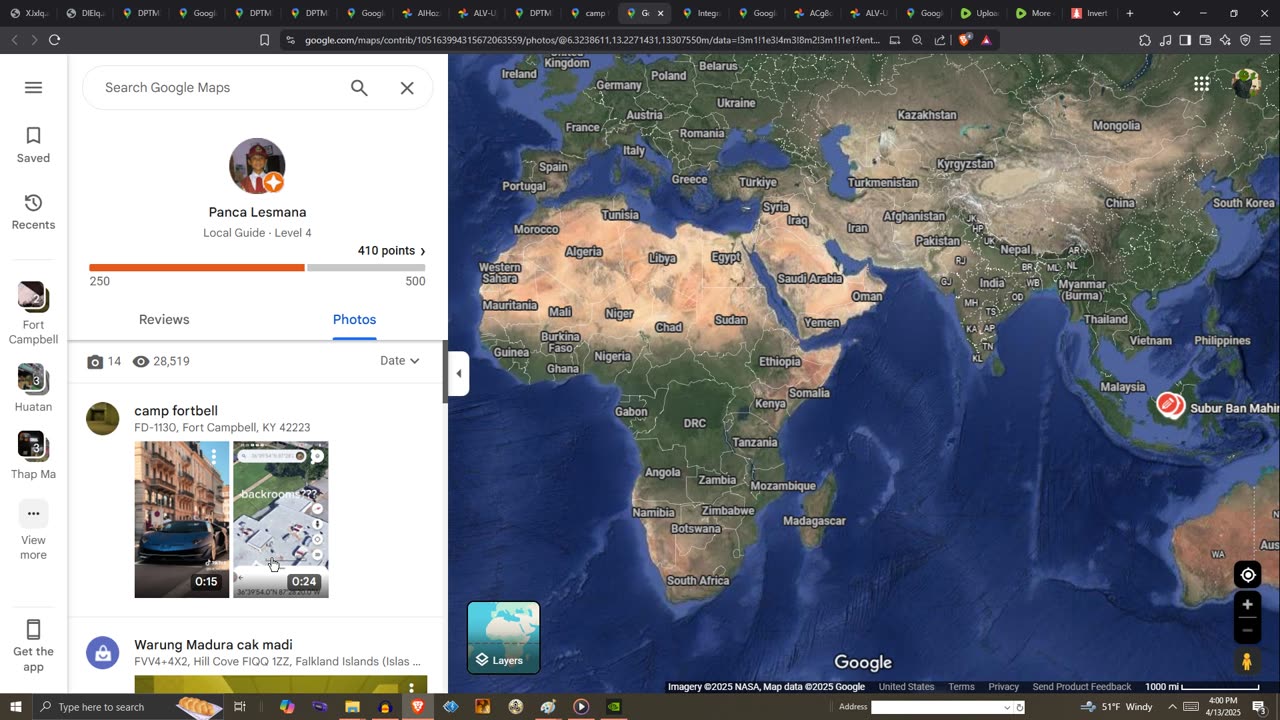Click the Search Google Maps input field
Image resolution: width=1280 pixels, height=720 pixels.
(x=220, y=88)
